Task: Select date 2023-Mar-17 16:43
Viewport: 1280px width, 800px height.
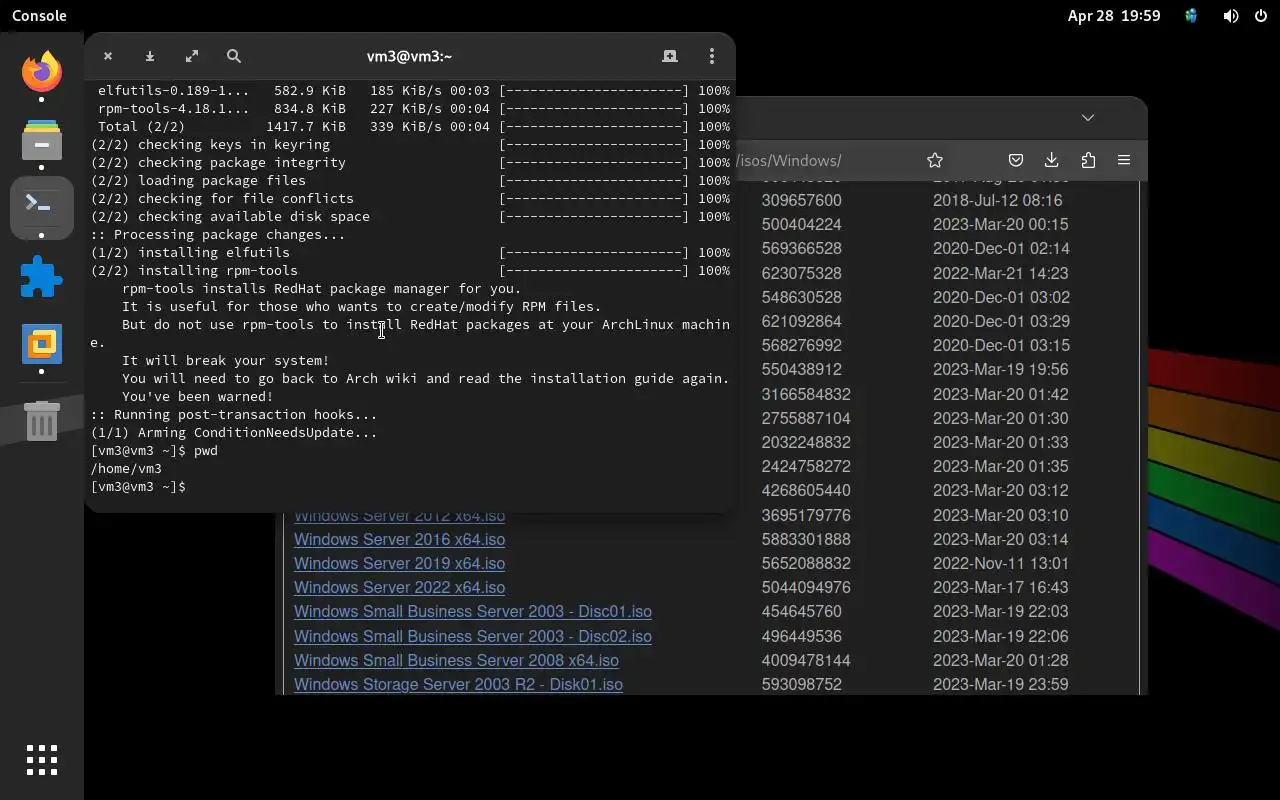Action: (1000, 587)
